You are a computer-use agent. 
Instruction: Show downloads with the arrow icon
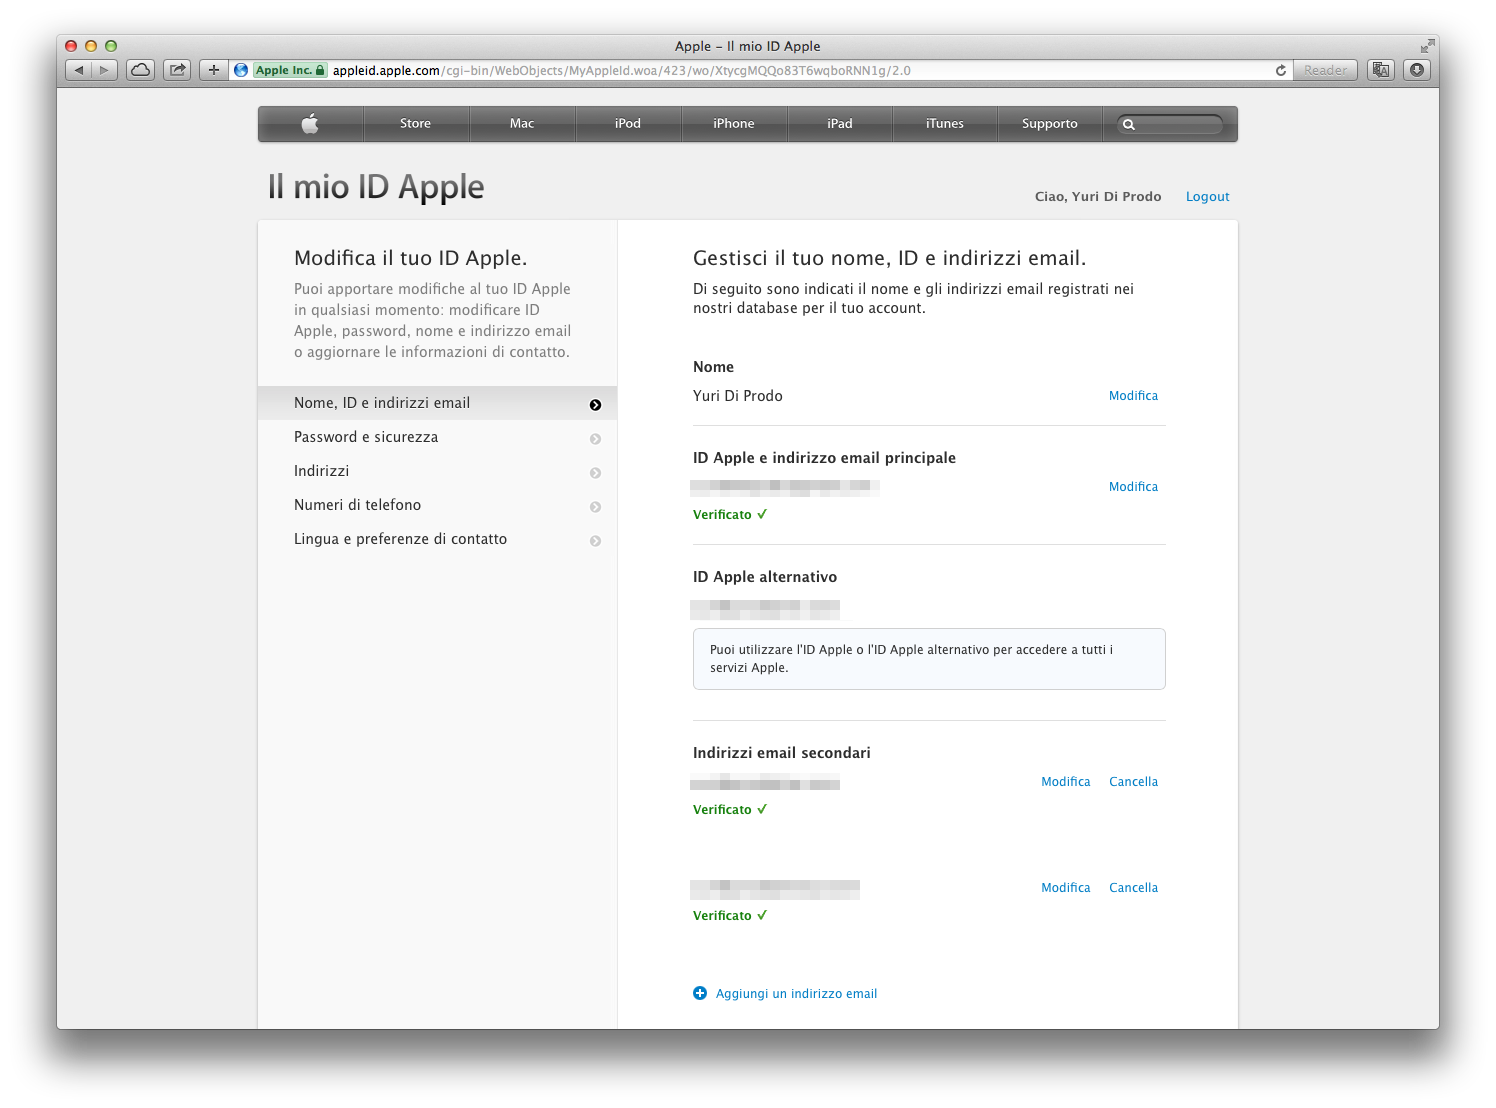click(1417, 70)
